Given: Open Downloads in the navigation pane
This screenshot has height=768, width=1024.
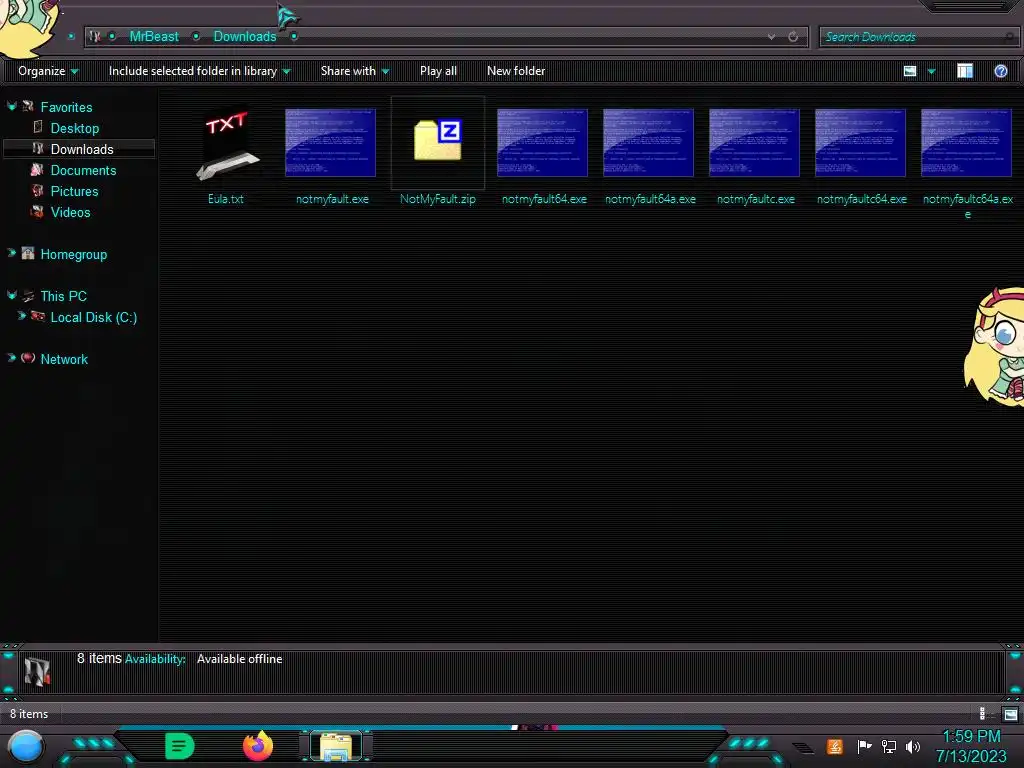Looking at the screenshot, I should point(82,149).
